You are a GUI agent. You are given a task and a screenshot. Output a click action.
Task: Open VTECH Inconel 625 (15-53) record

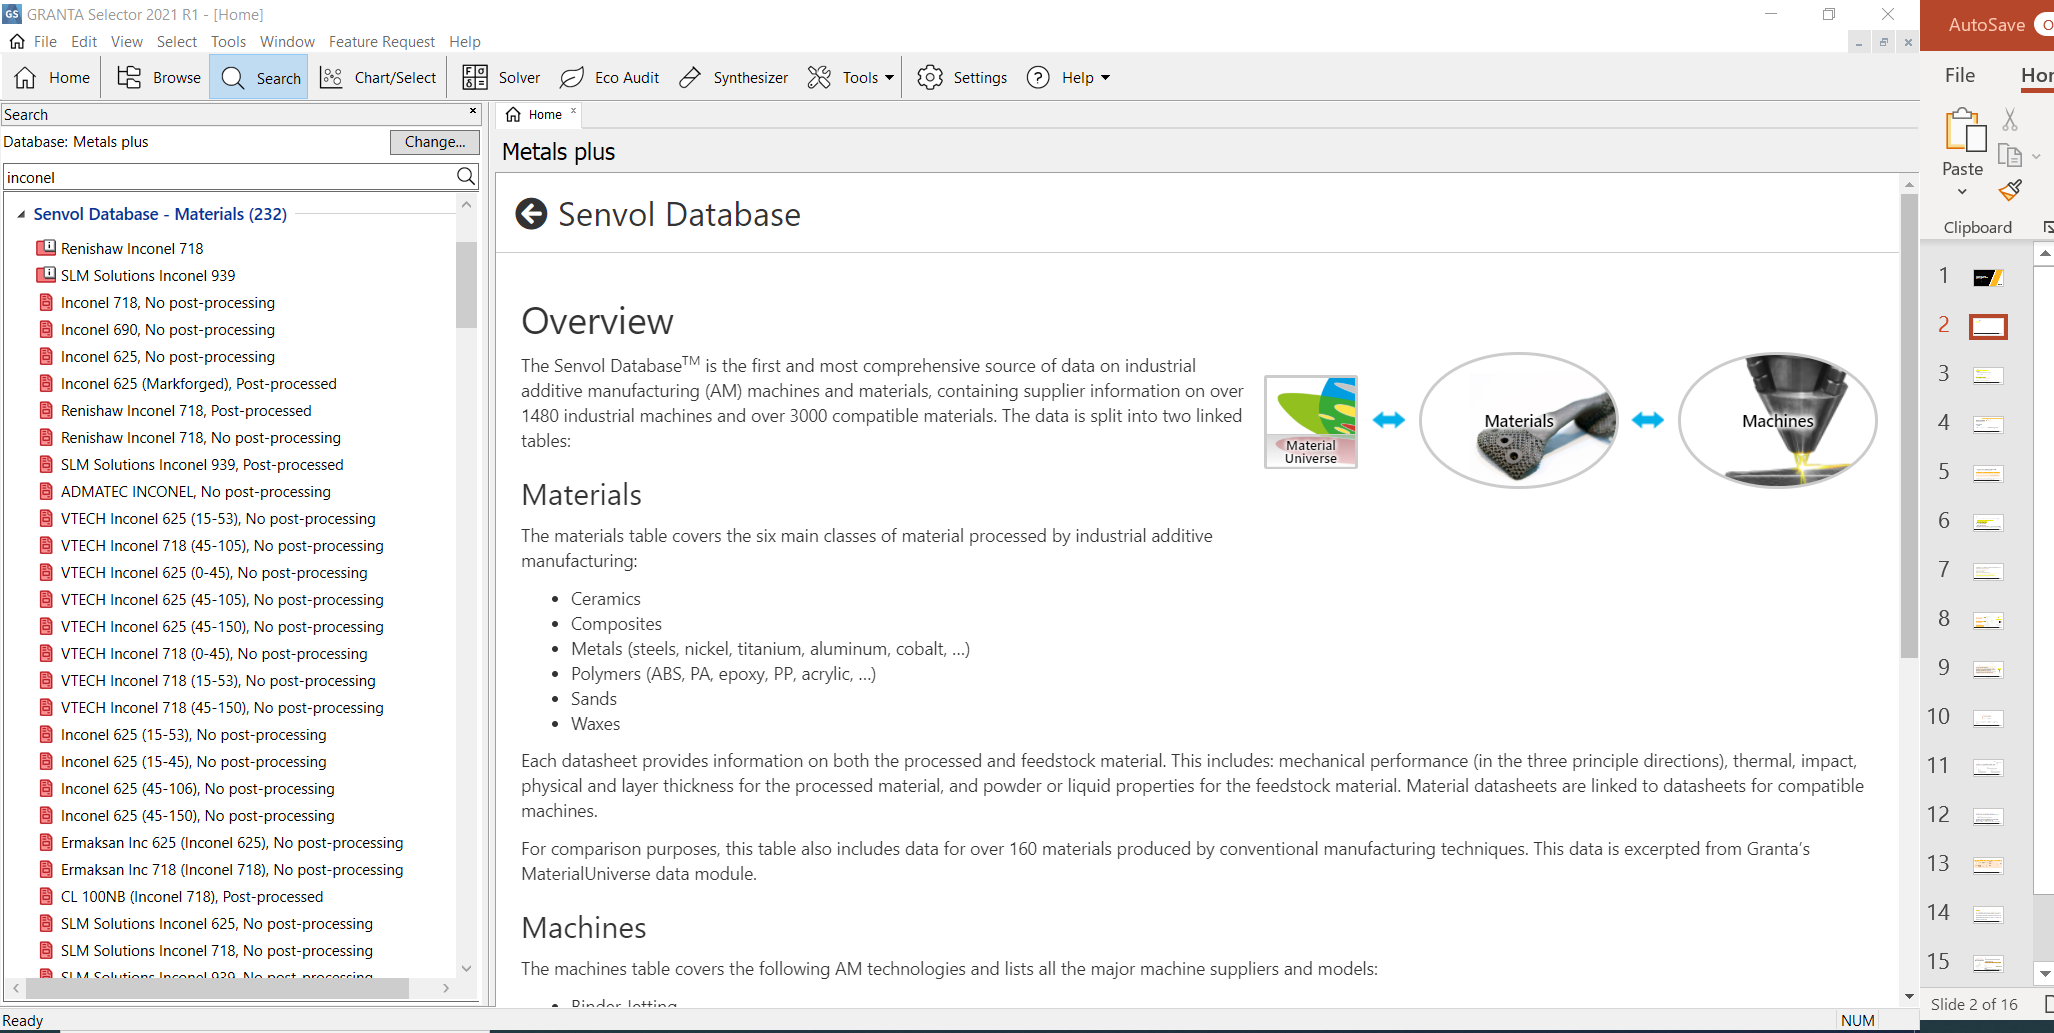point(218,518)
